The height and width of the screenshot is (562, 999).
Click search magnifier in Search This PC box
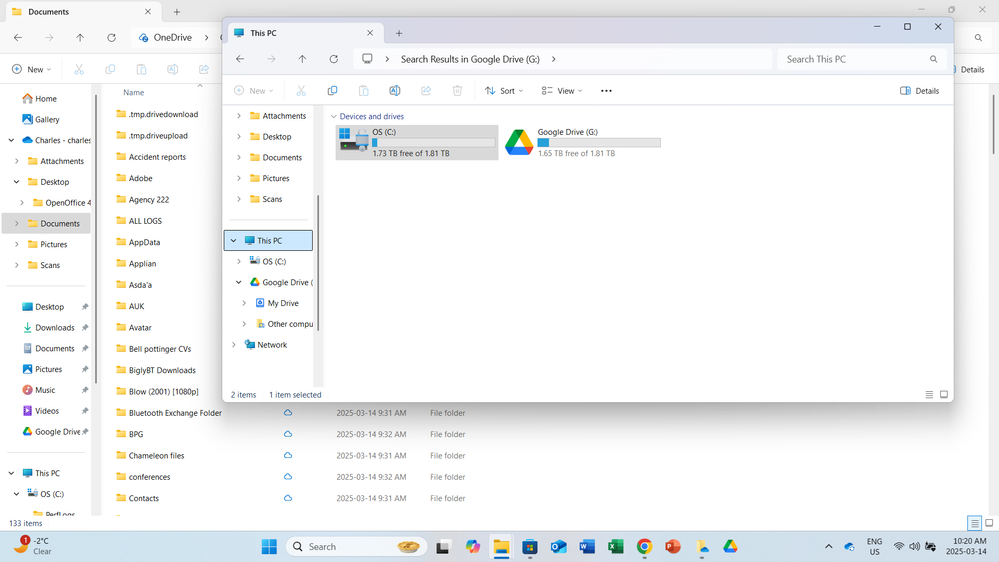click(933, 59)
